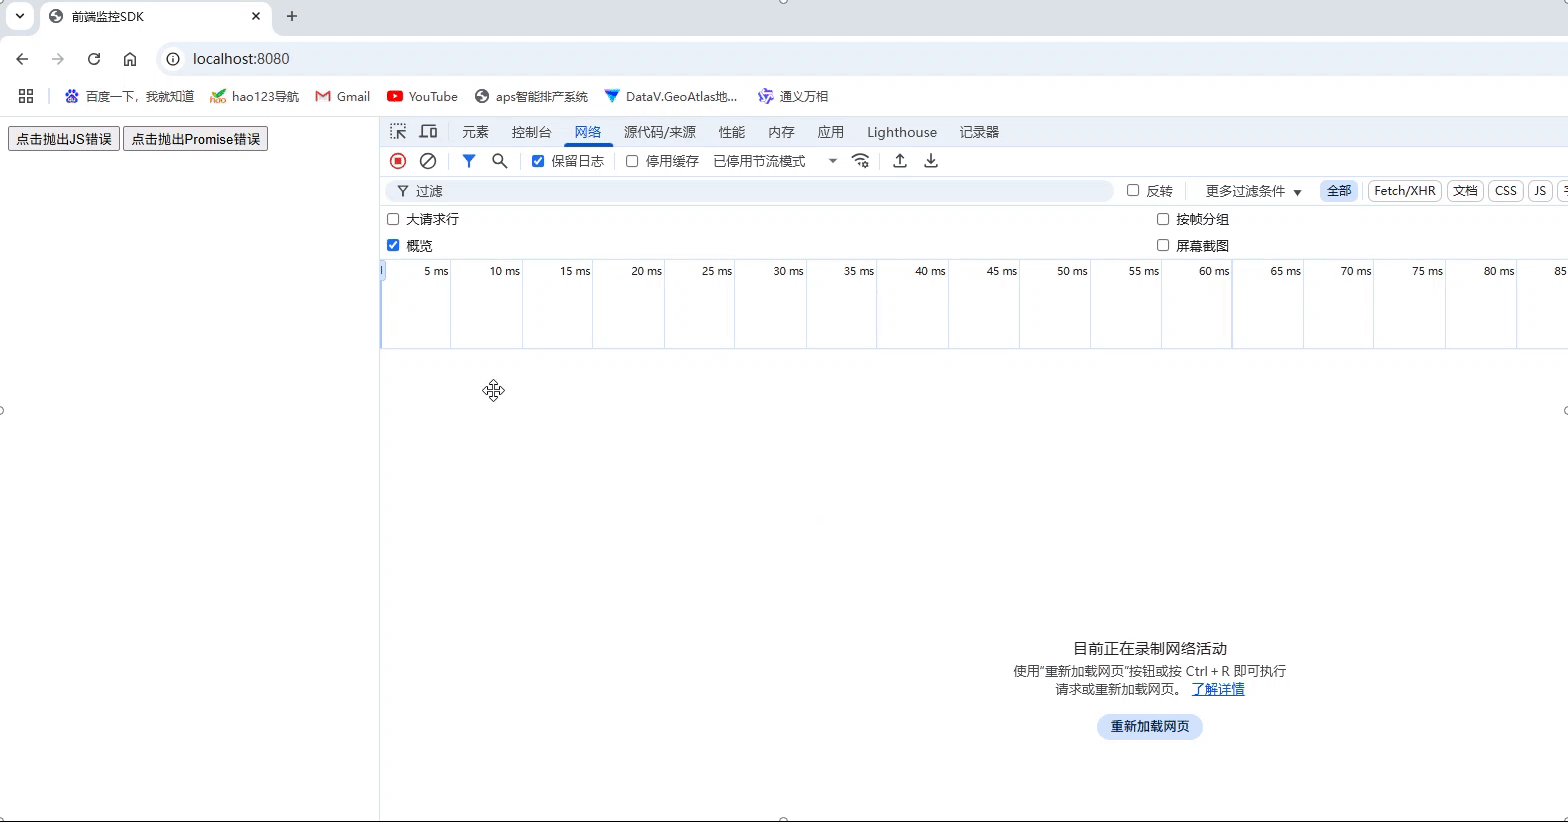Open the 百度一下 bookmark
Viewport: 1568px width, 822px height.
[x=129, y=96]
